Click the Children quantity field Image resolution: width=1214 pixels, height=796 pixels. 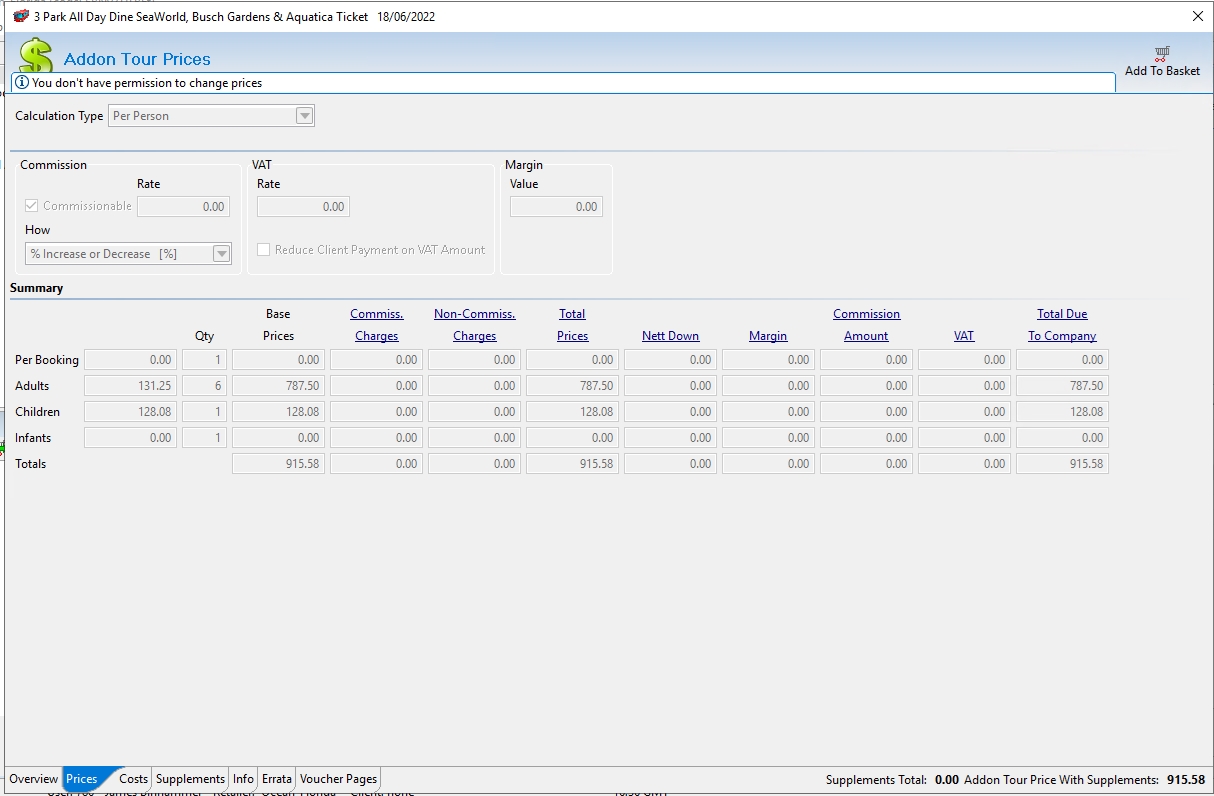click(204, 412)
